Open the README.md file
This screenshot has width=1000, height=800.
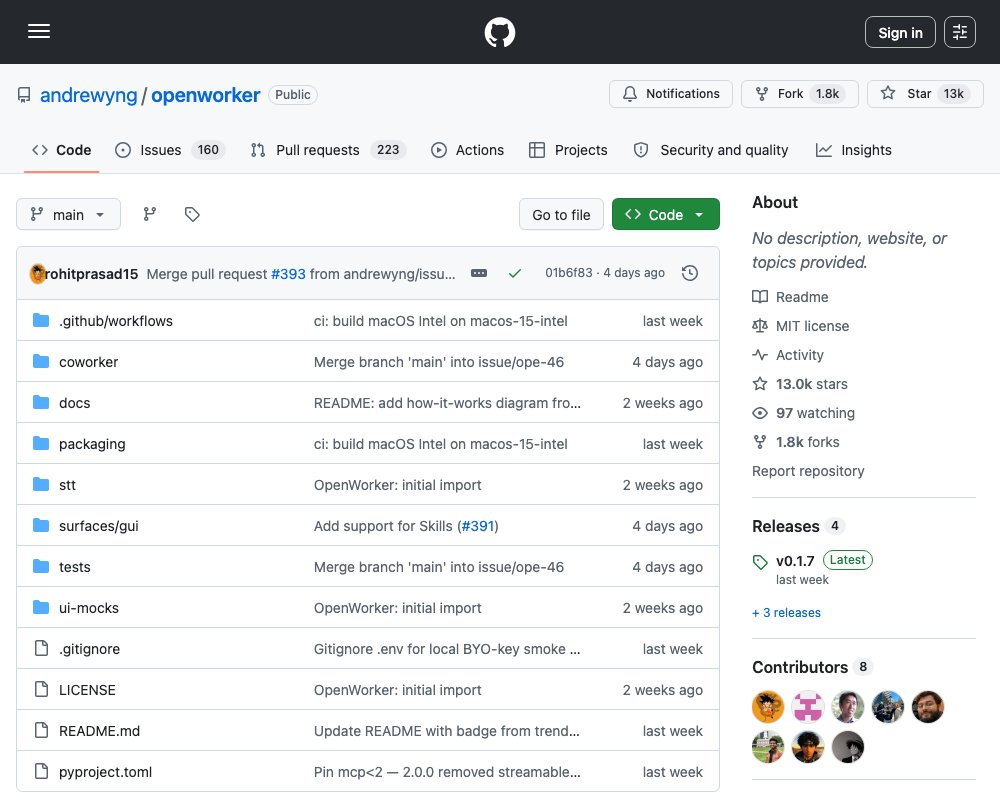coord(99,731)
